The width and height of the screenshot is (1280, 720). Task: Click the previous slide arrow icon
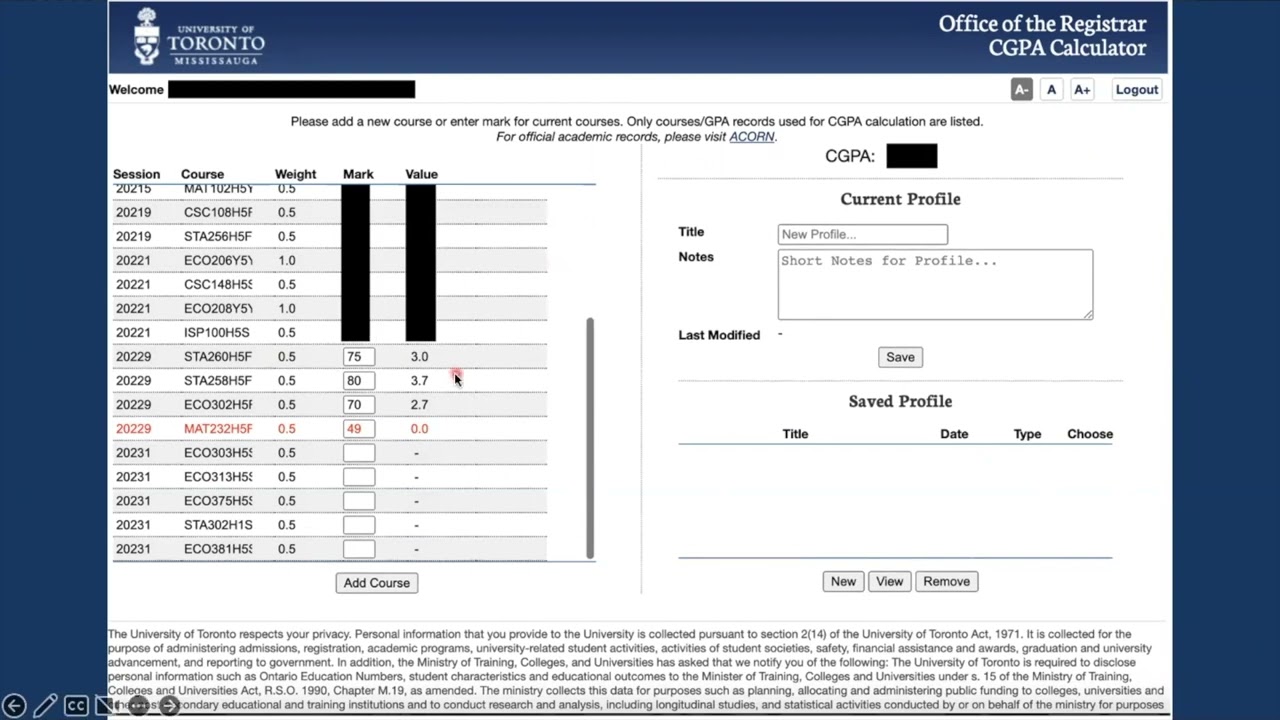click(14, 706)
